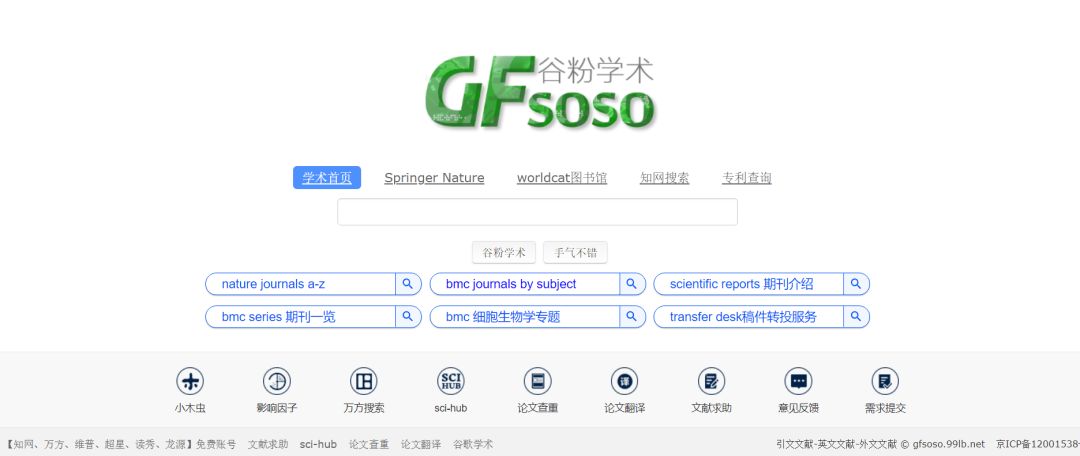The width and height of the screenshot is (1080, 456).
Task: Open bmc series 期刊一览 suggestion
Action: pyautogui.click(x=279, y=317)
